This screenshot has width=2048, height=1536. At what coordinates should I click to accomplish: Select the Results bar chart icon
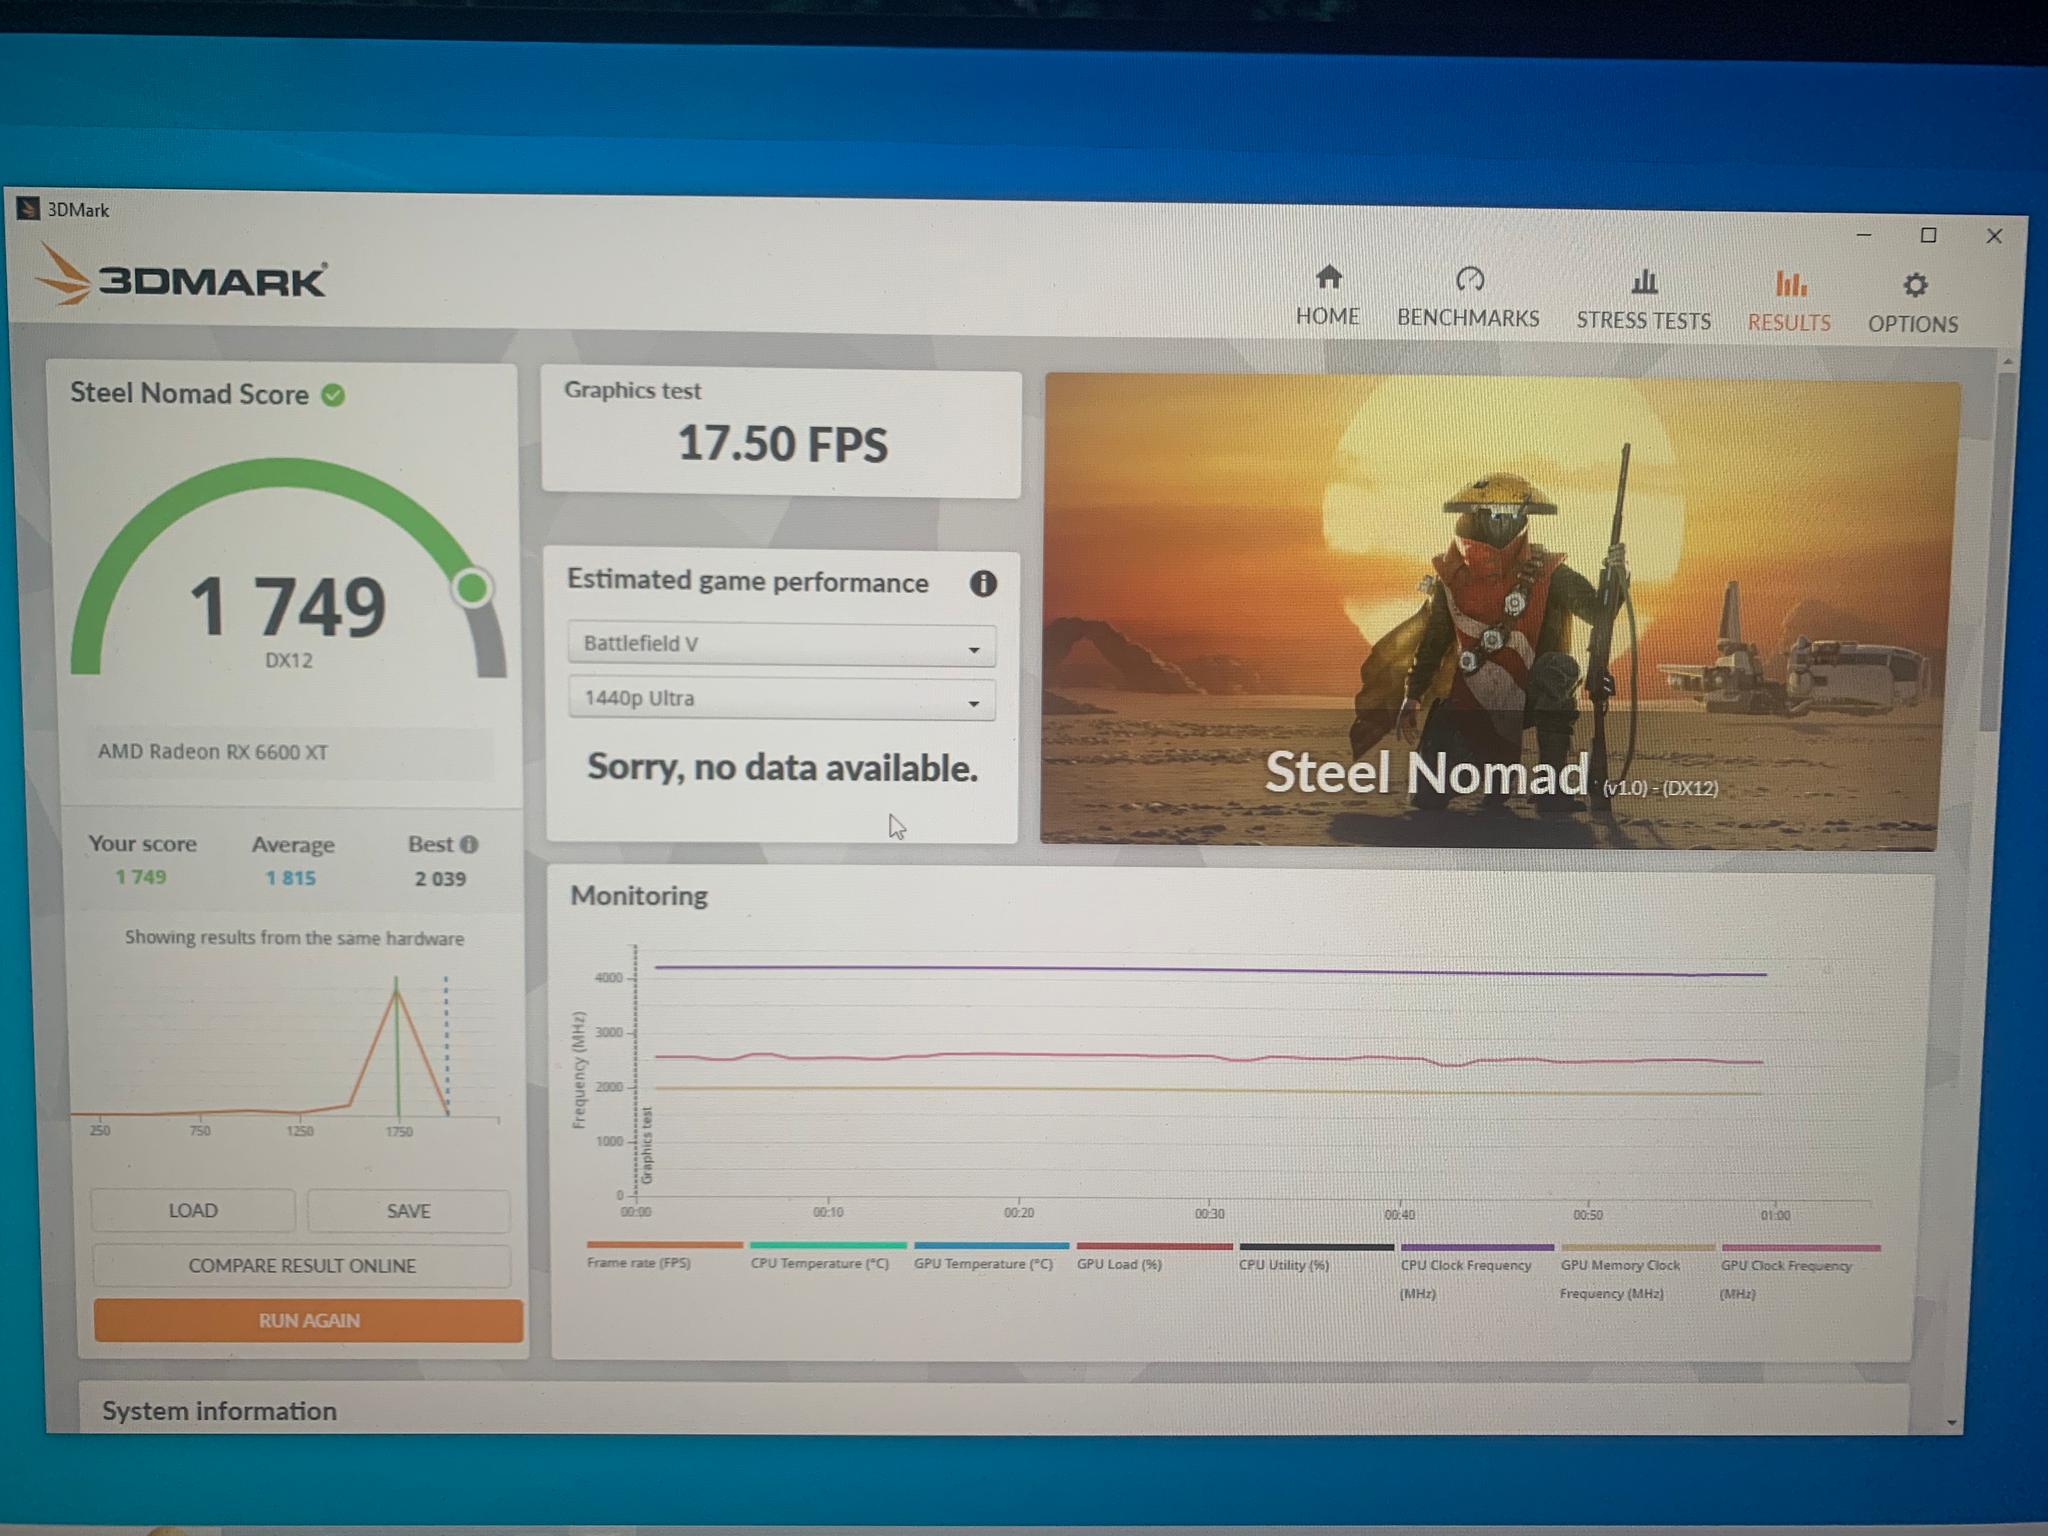[1790, 284]
